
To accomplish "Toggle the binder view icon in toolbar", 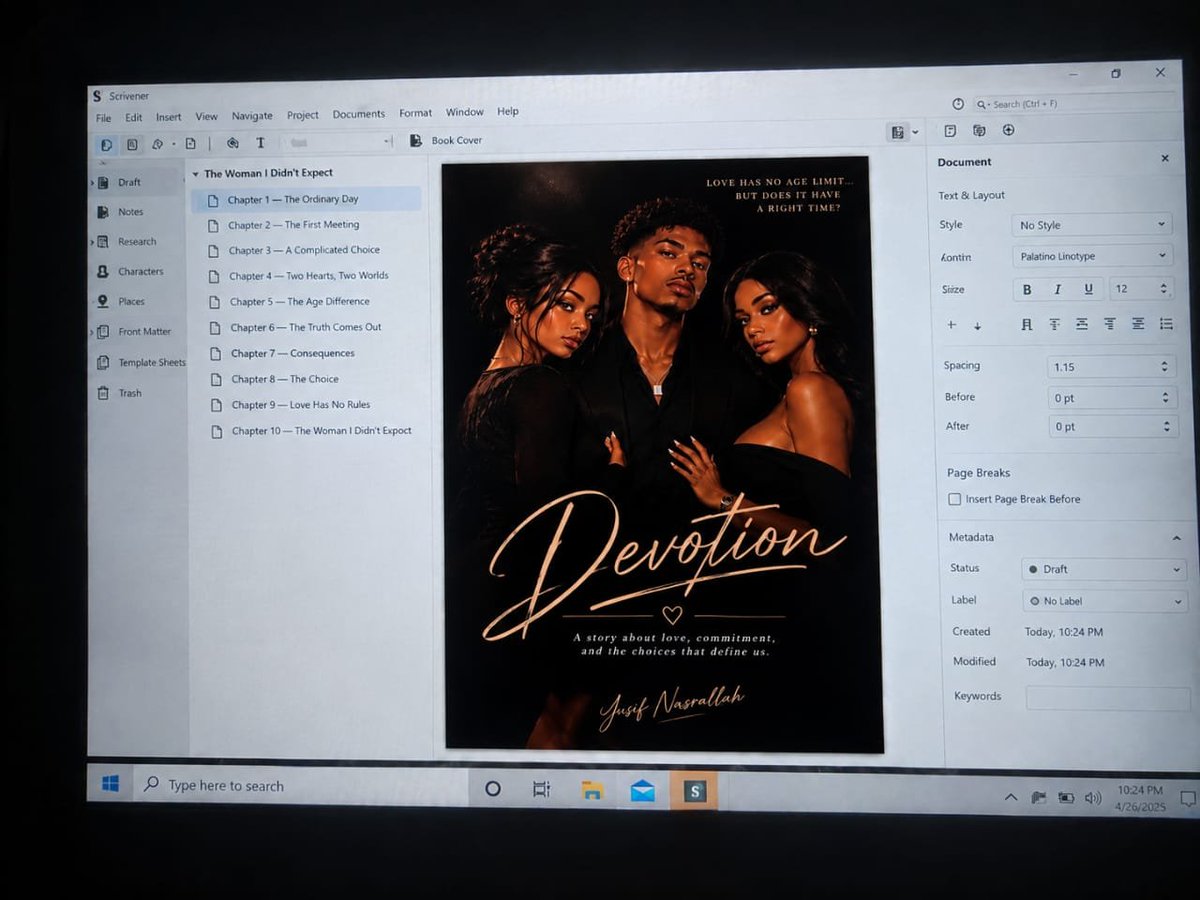I will 106,144.
